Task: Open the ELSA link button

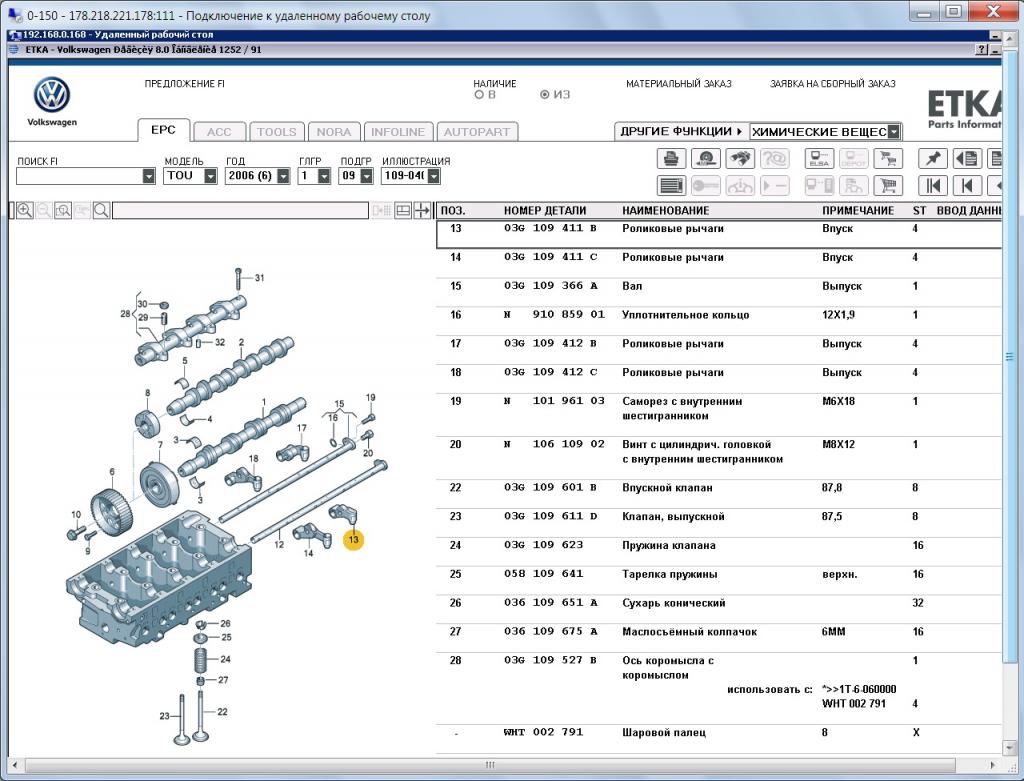Action: click(819, 159)
